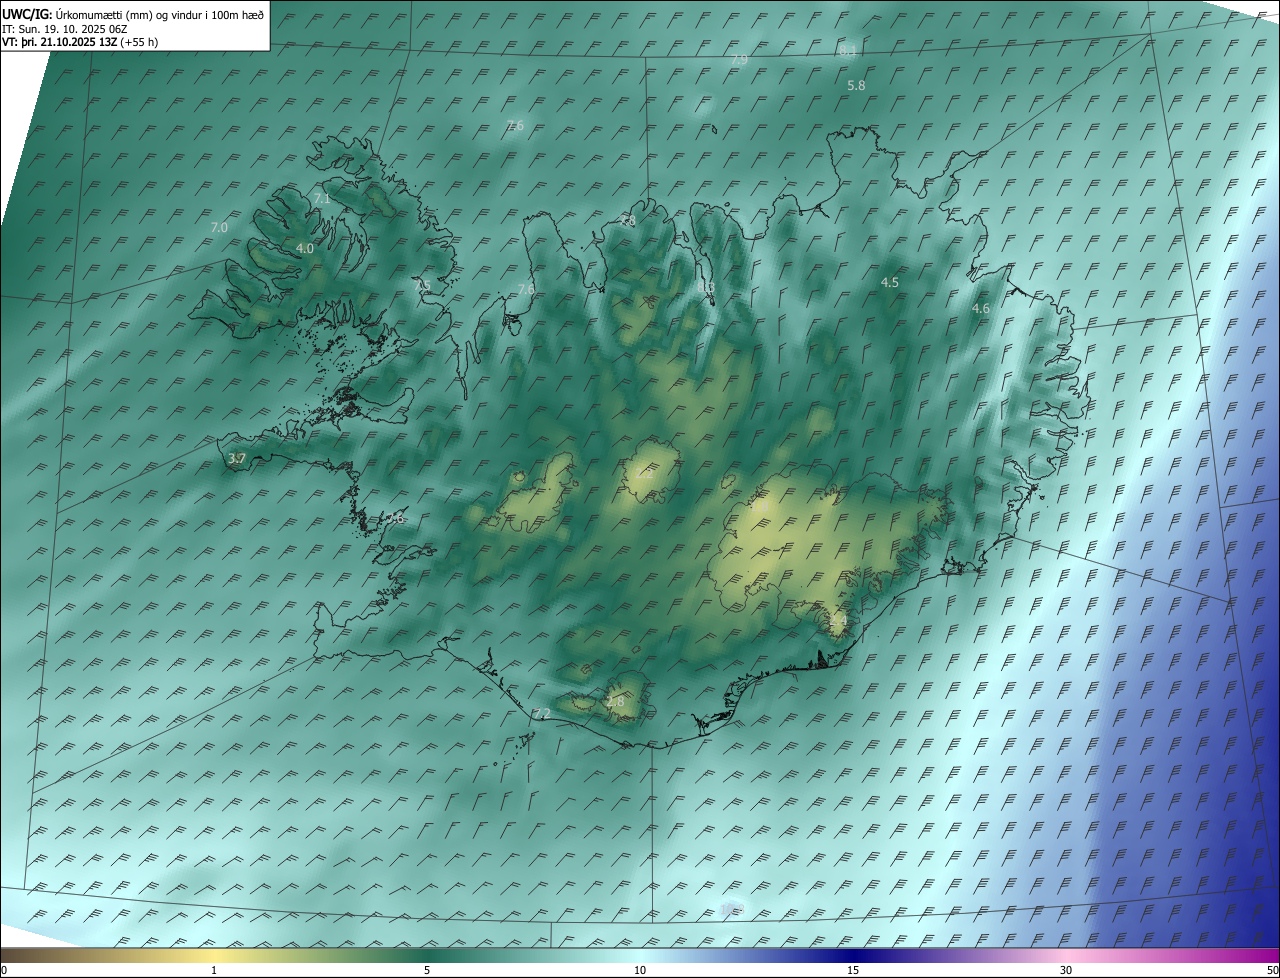Select the 5 tick on the color scale

pos(427,970)
